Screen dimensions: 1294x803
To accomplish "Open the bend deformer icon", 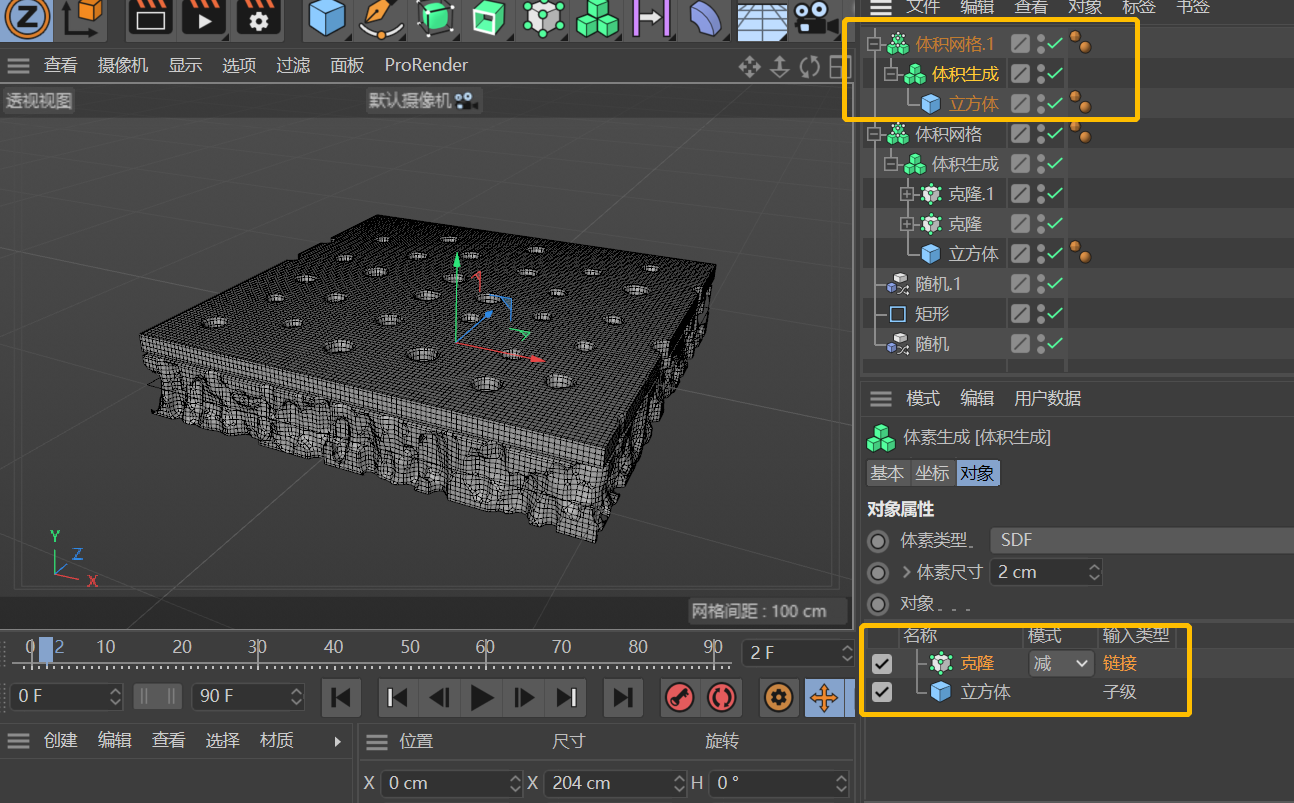I will coord(707,18).
